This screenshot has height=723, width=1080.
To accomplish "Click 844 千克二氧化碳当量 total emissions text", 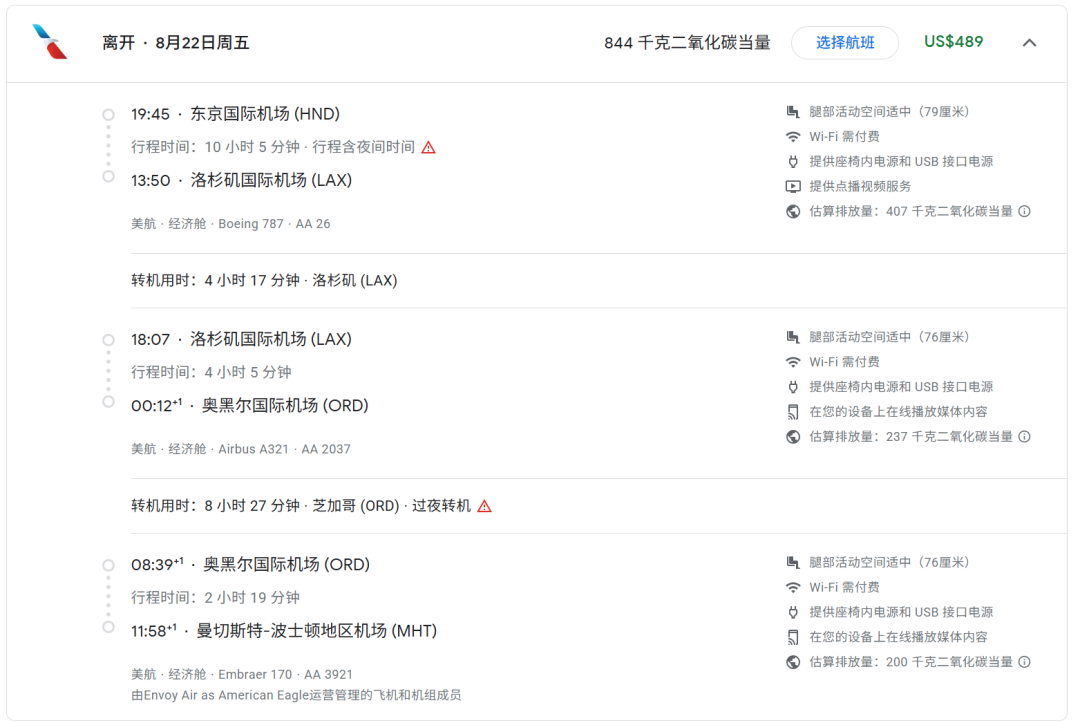I will coord(687,43).
